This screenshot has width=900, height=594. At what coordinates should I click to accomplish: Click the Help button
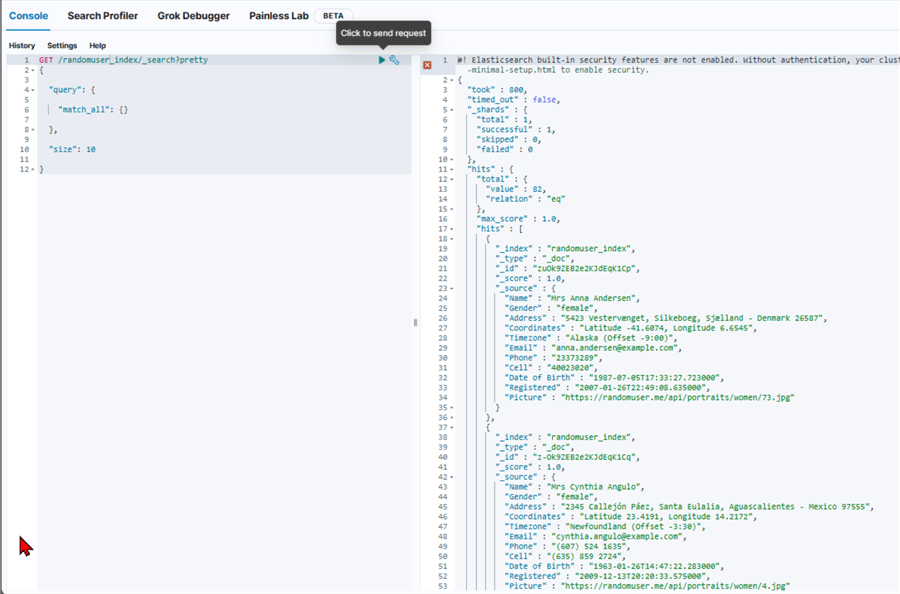coord(97,46)
